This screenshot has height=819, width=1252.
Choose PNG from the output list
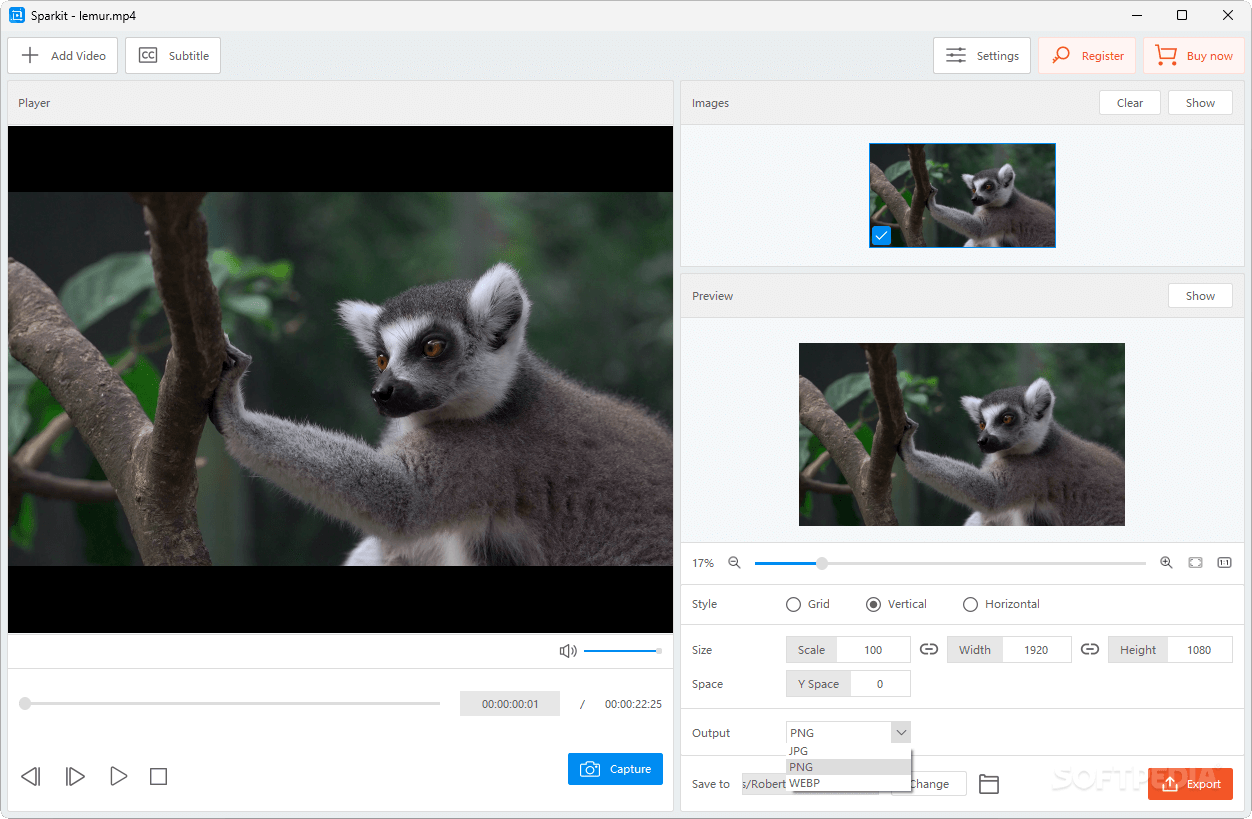[x=848, y=767]
